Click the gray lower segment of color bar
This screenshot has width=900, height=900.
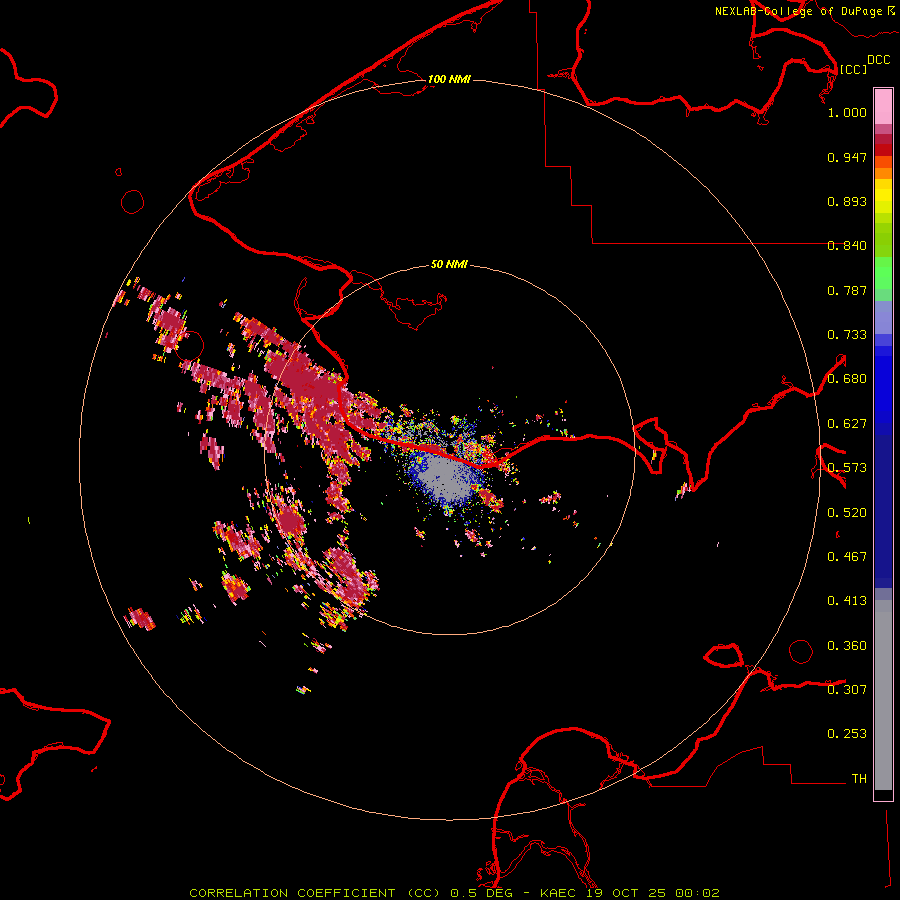(x=883, y=695)
